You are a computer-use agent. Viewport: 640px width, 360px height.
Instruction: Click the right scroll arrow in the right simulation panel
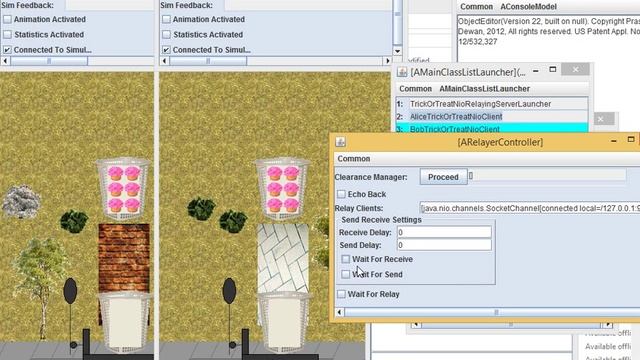(387, 61)
